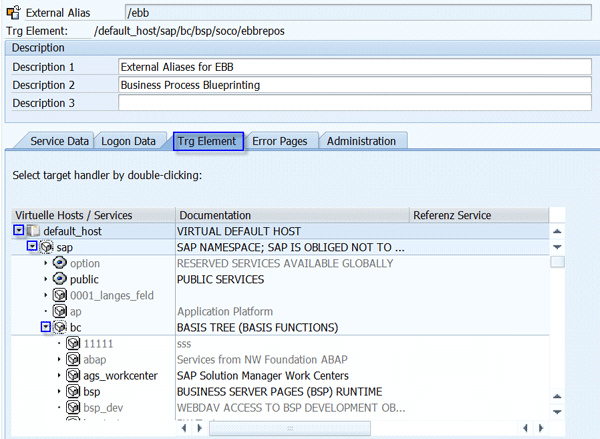Select the public tree item label

click(84, 279)
